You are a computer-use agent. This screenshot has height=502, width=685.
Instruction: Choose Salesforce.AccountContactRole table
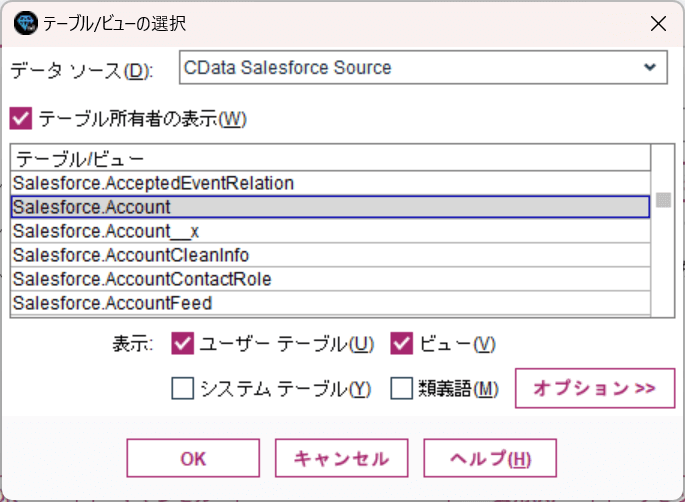(x=142, y=279)
